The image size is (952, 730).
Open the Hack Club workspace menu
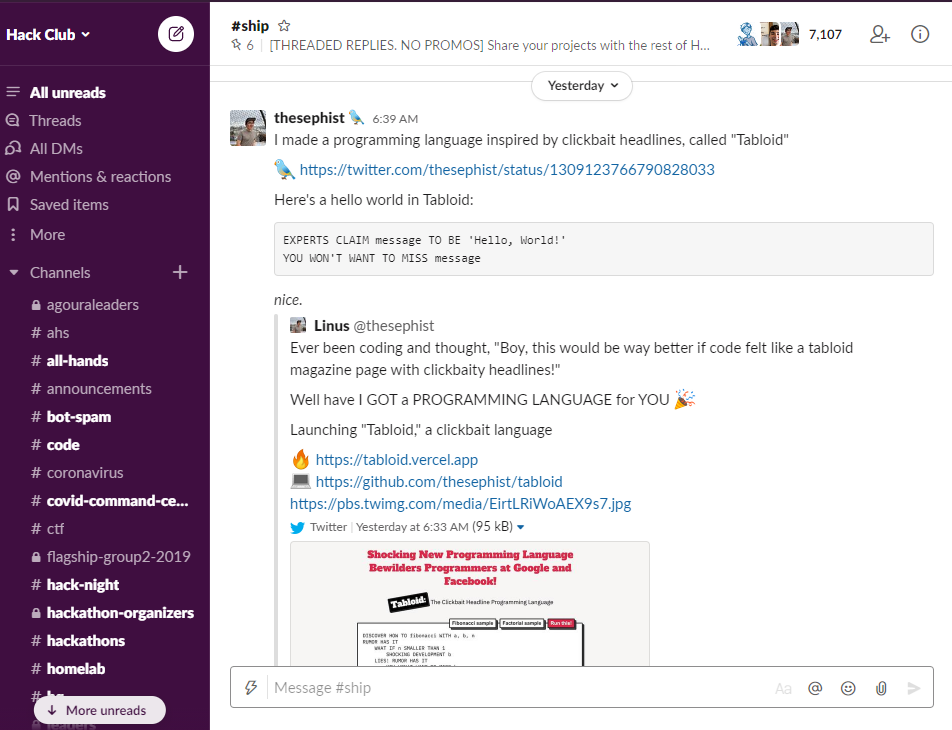click(48, 35)
